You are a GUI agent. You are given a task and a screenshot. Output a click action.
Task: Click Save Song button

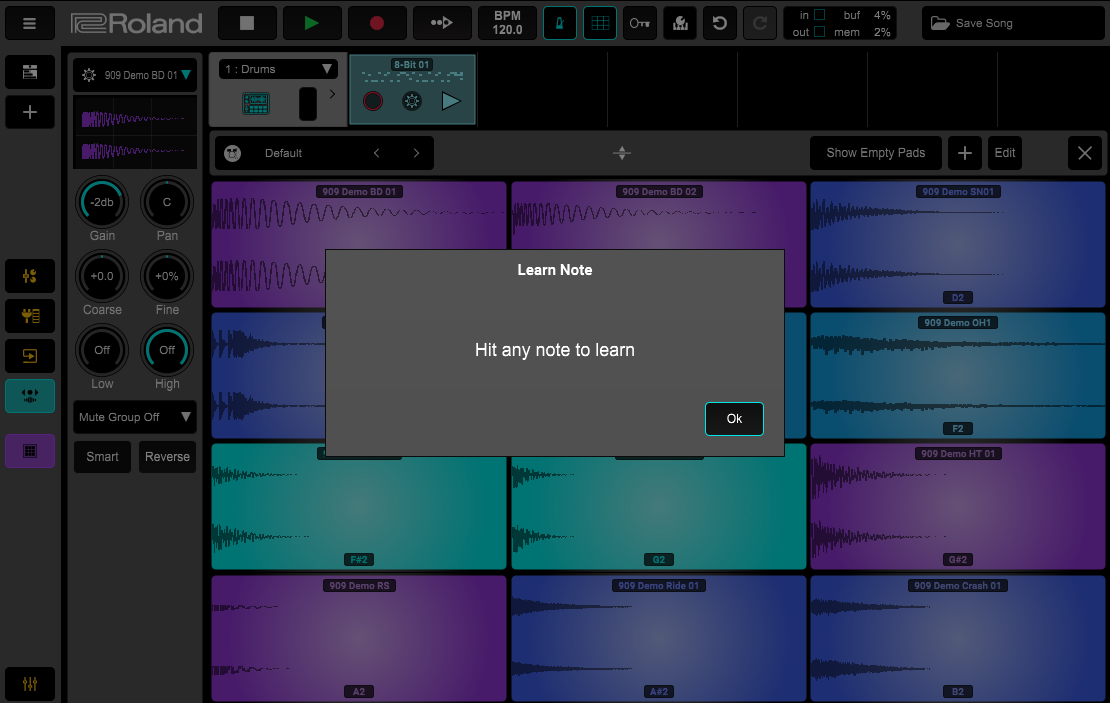[x=1014, y=23]
